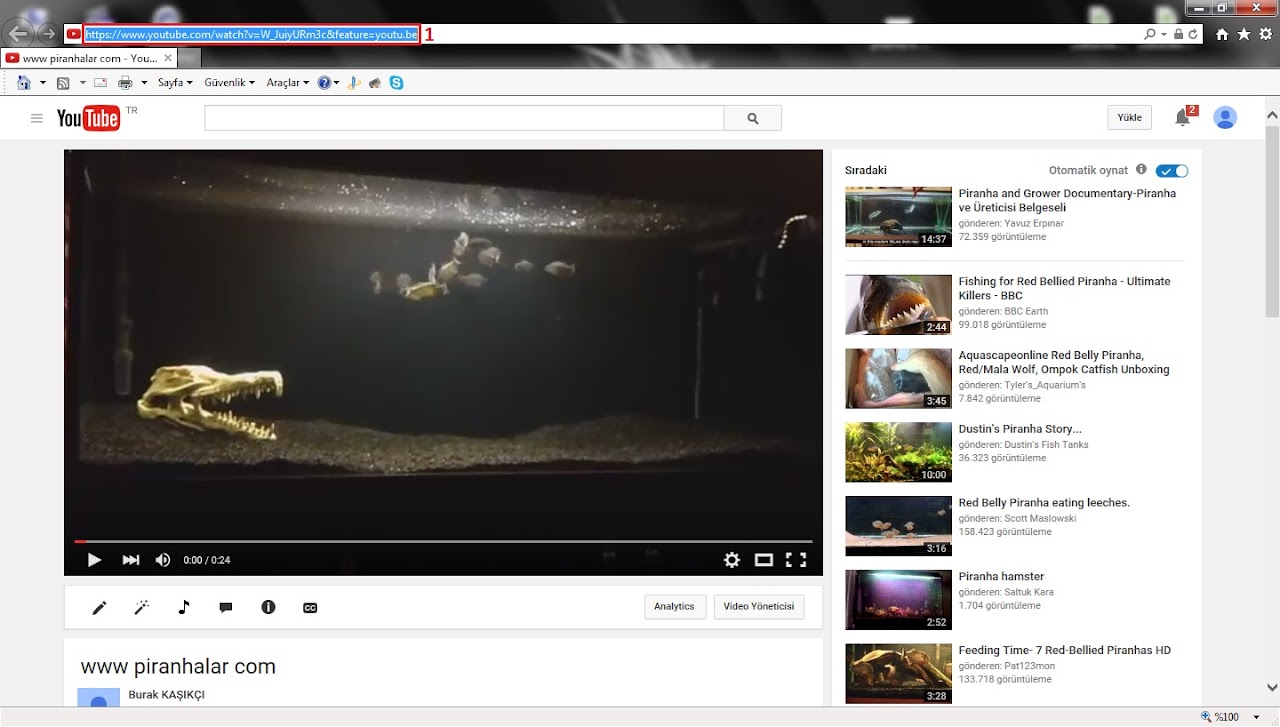Image resolution: width=1280 pixels, height=727 pixels.
Task: Click the address bar URL field
Action: 251,34
